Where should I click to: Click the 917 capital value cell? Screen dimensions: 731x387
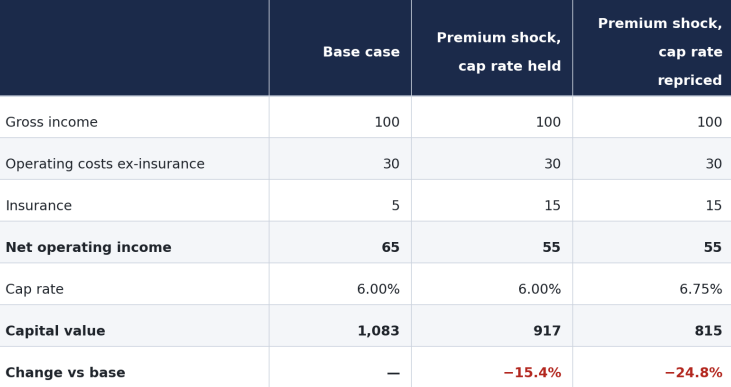click(547, 331)
